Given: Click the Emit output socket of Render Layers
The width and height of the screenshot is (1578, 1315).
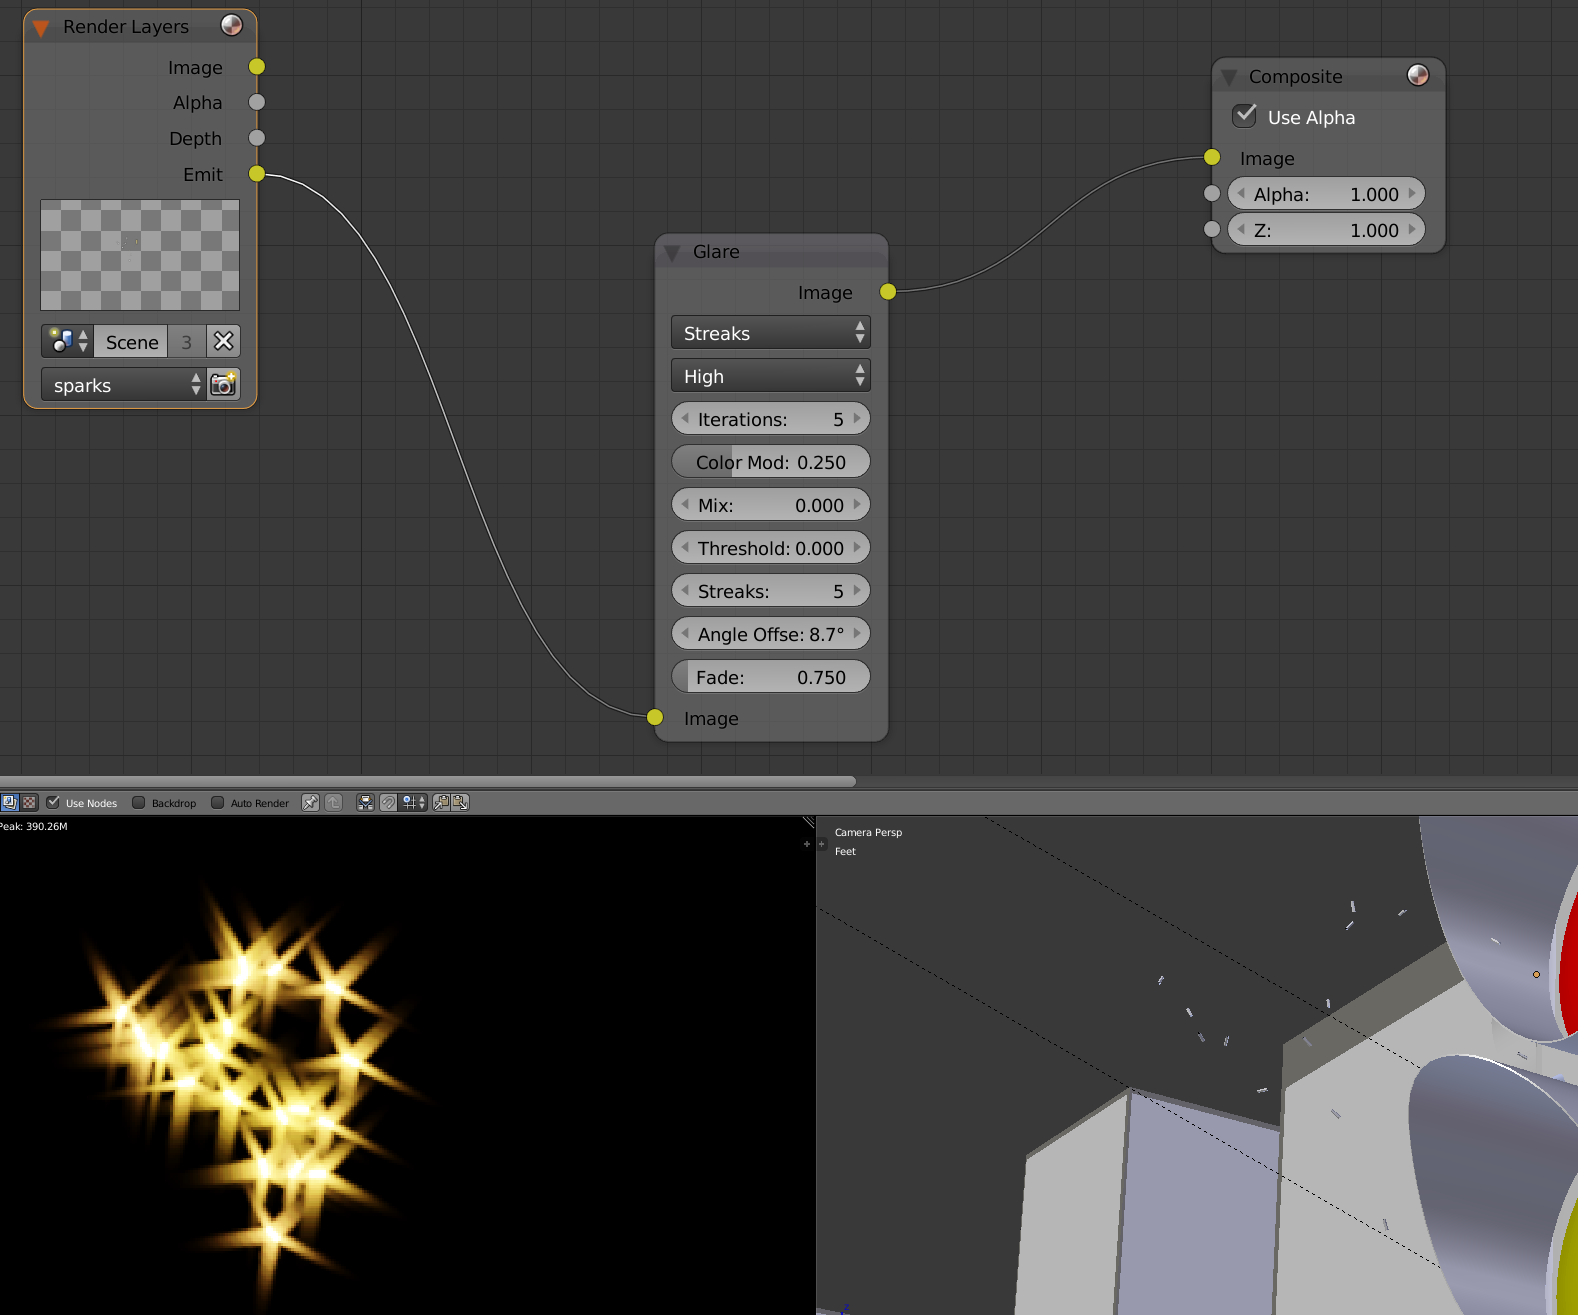Looking at the screenshot, I should [257, 174].
